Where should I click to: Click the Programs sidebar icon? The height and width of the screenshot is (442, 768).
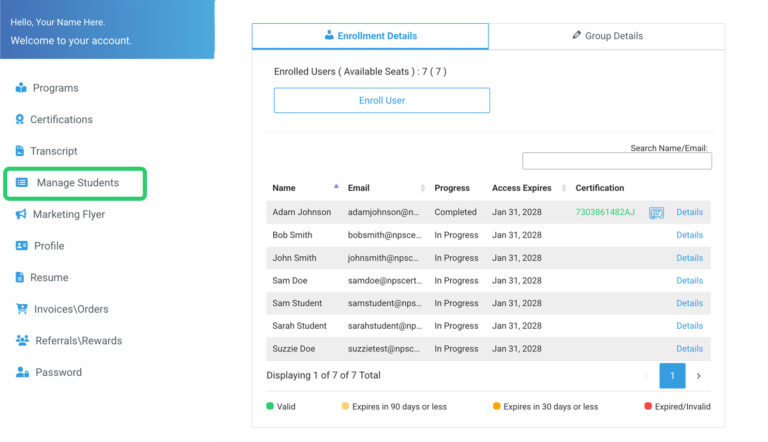[21, 88]
